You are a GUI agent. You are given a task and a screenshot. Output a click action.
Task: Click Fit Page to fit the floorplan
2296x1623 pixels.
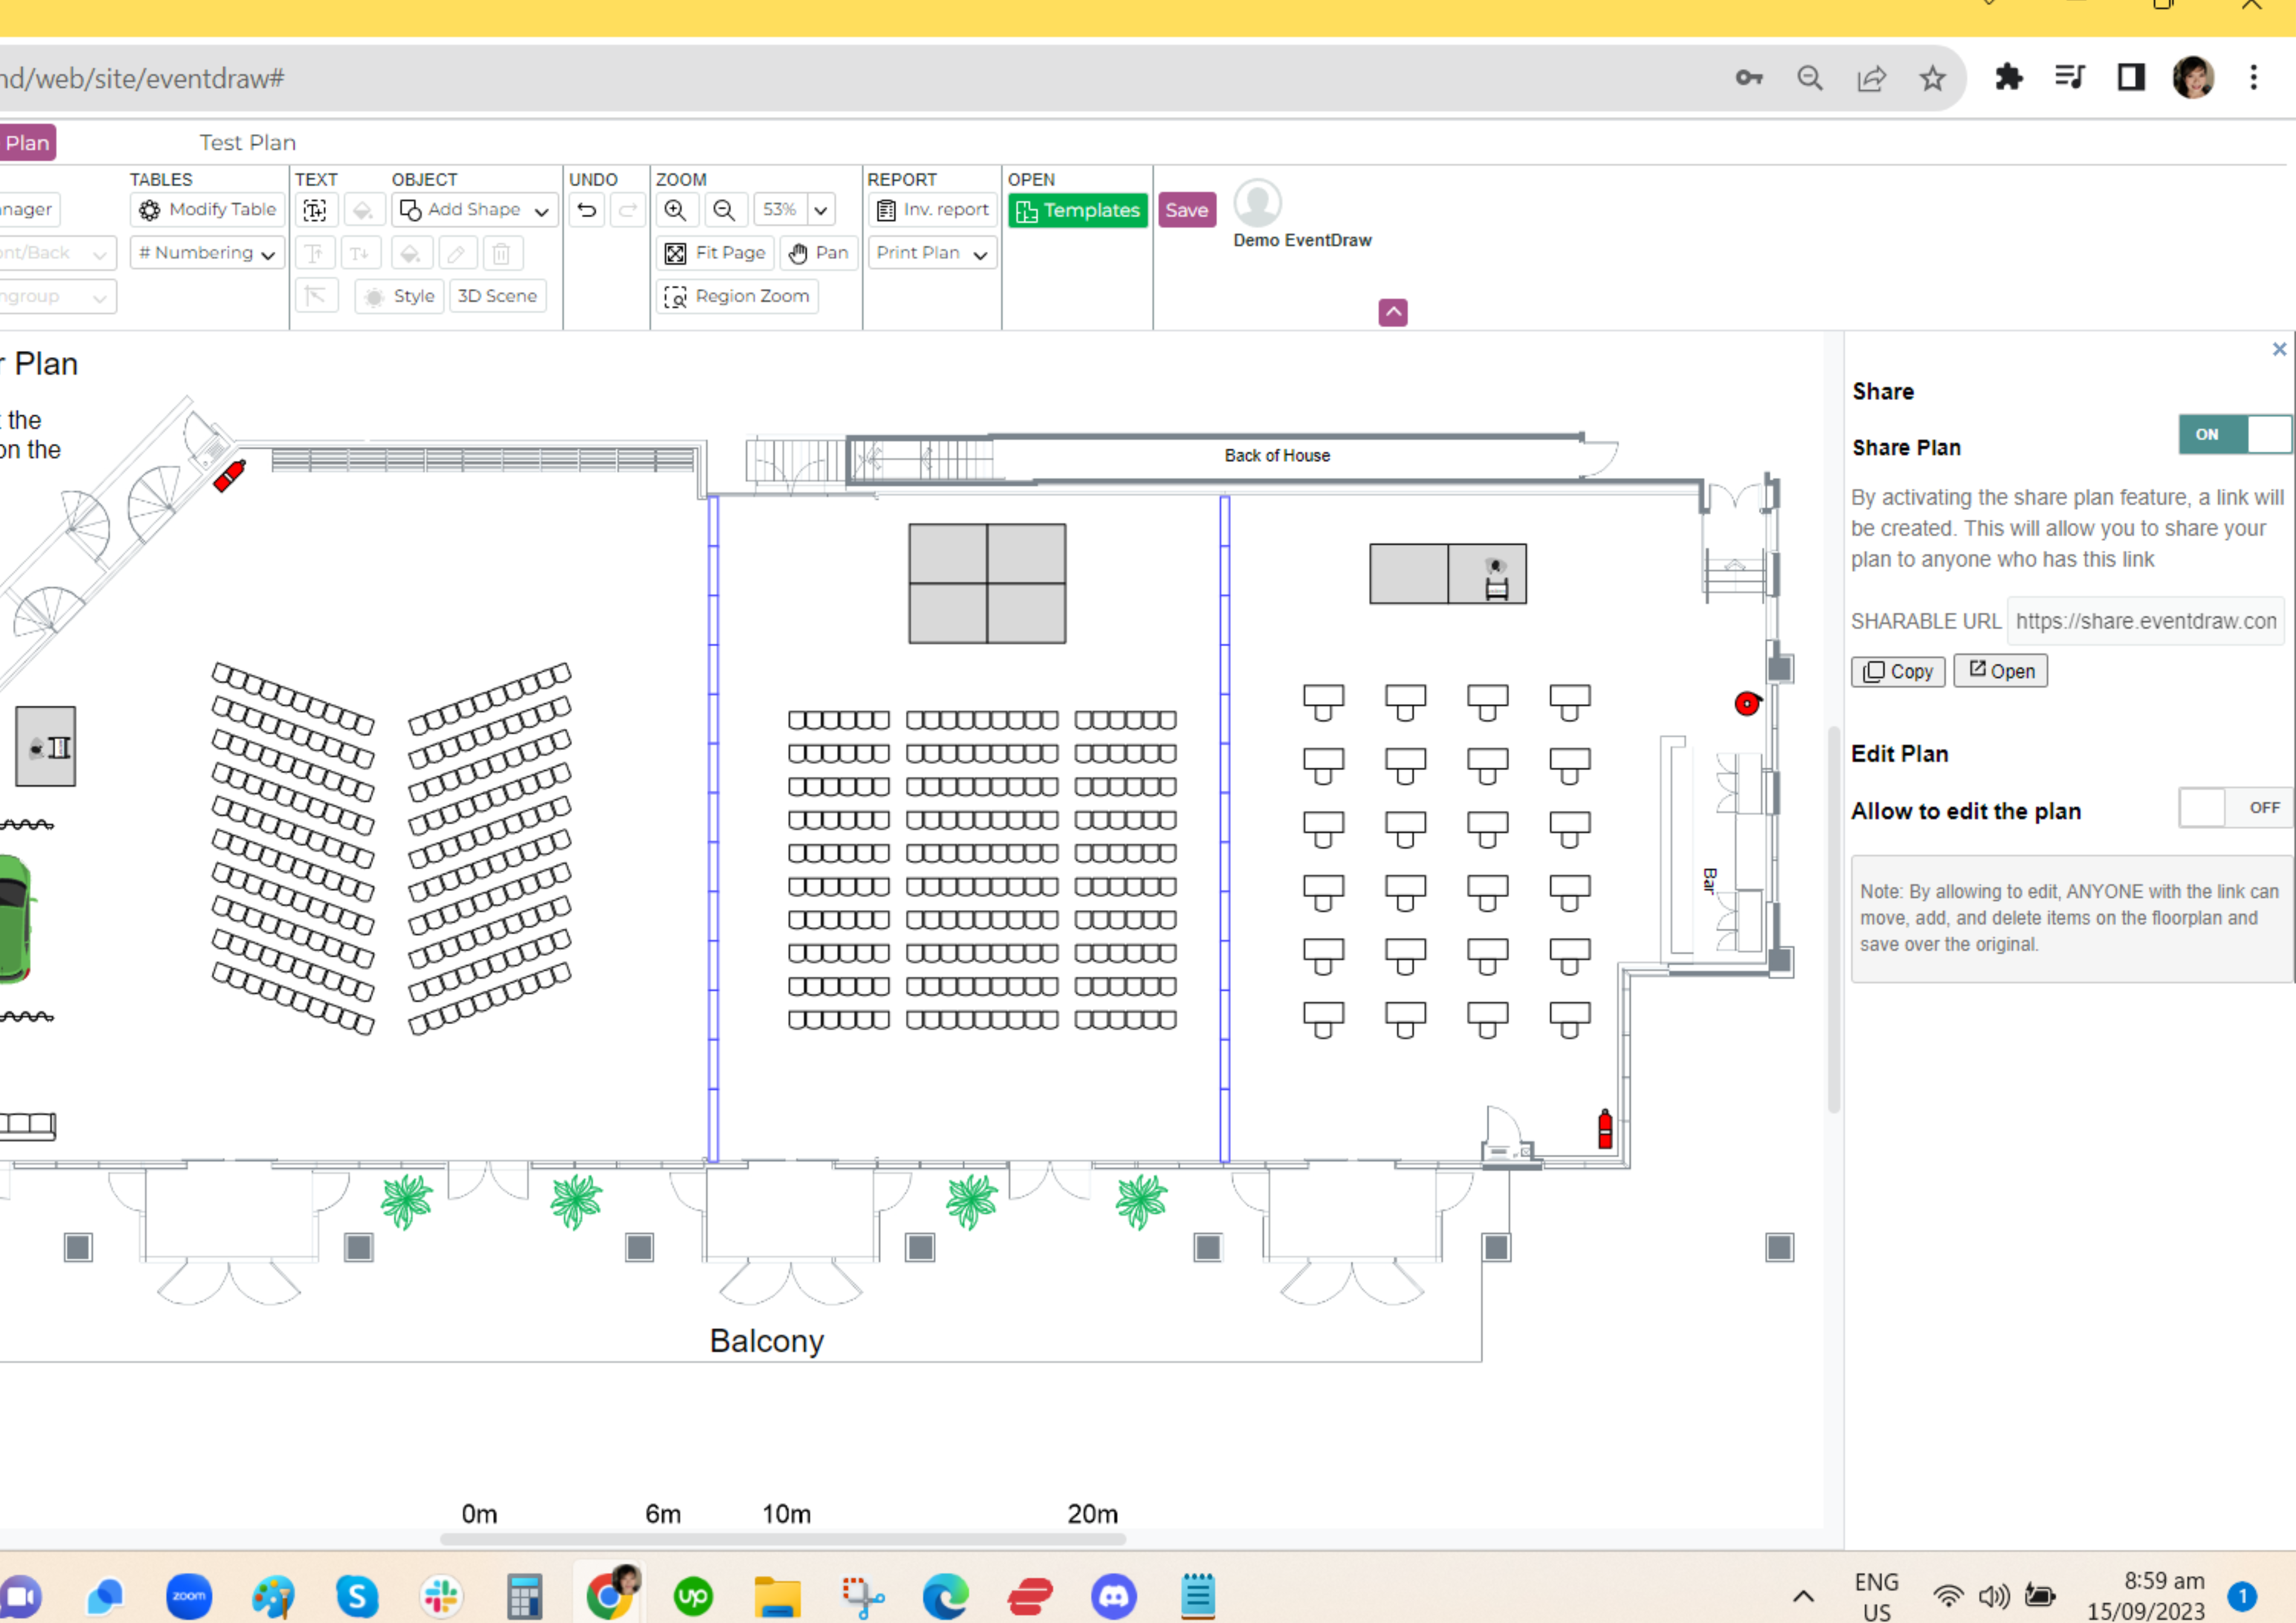[x=714, y=252]
